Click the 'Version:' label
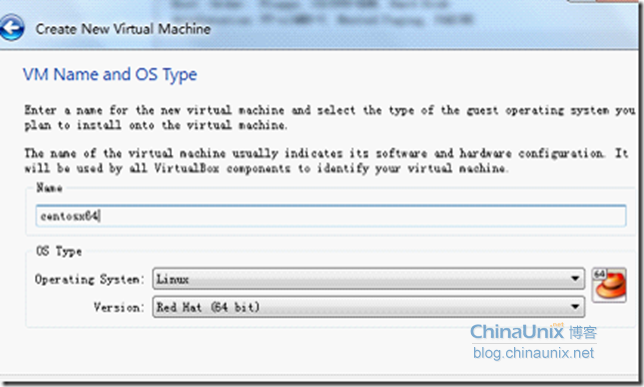 [x=119, y=307]
